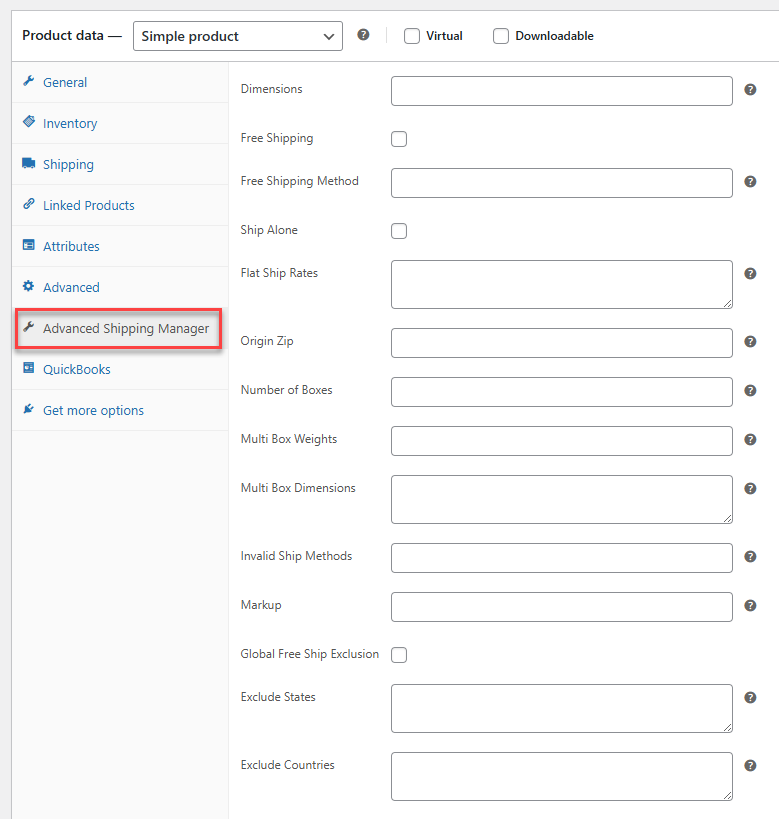
Task: Click into the Dimensions field
Action: point(562,91)
